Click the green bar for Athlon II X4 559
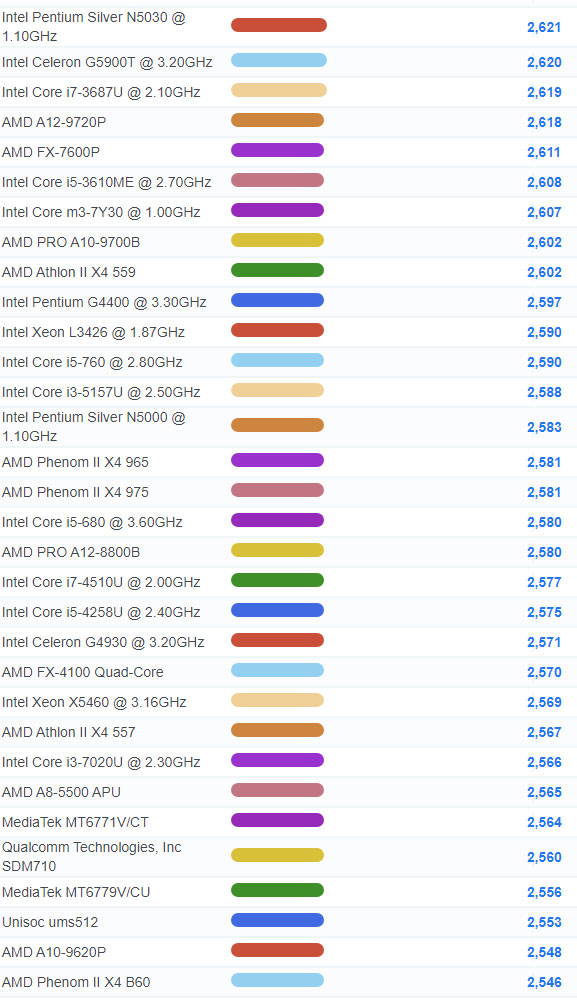577x1000 pixels. click(277, 270)
